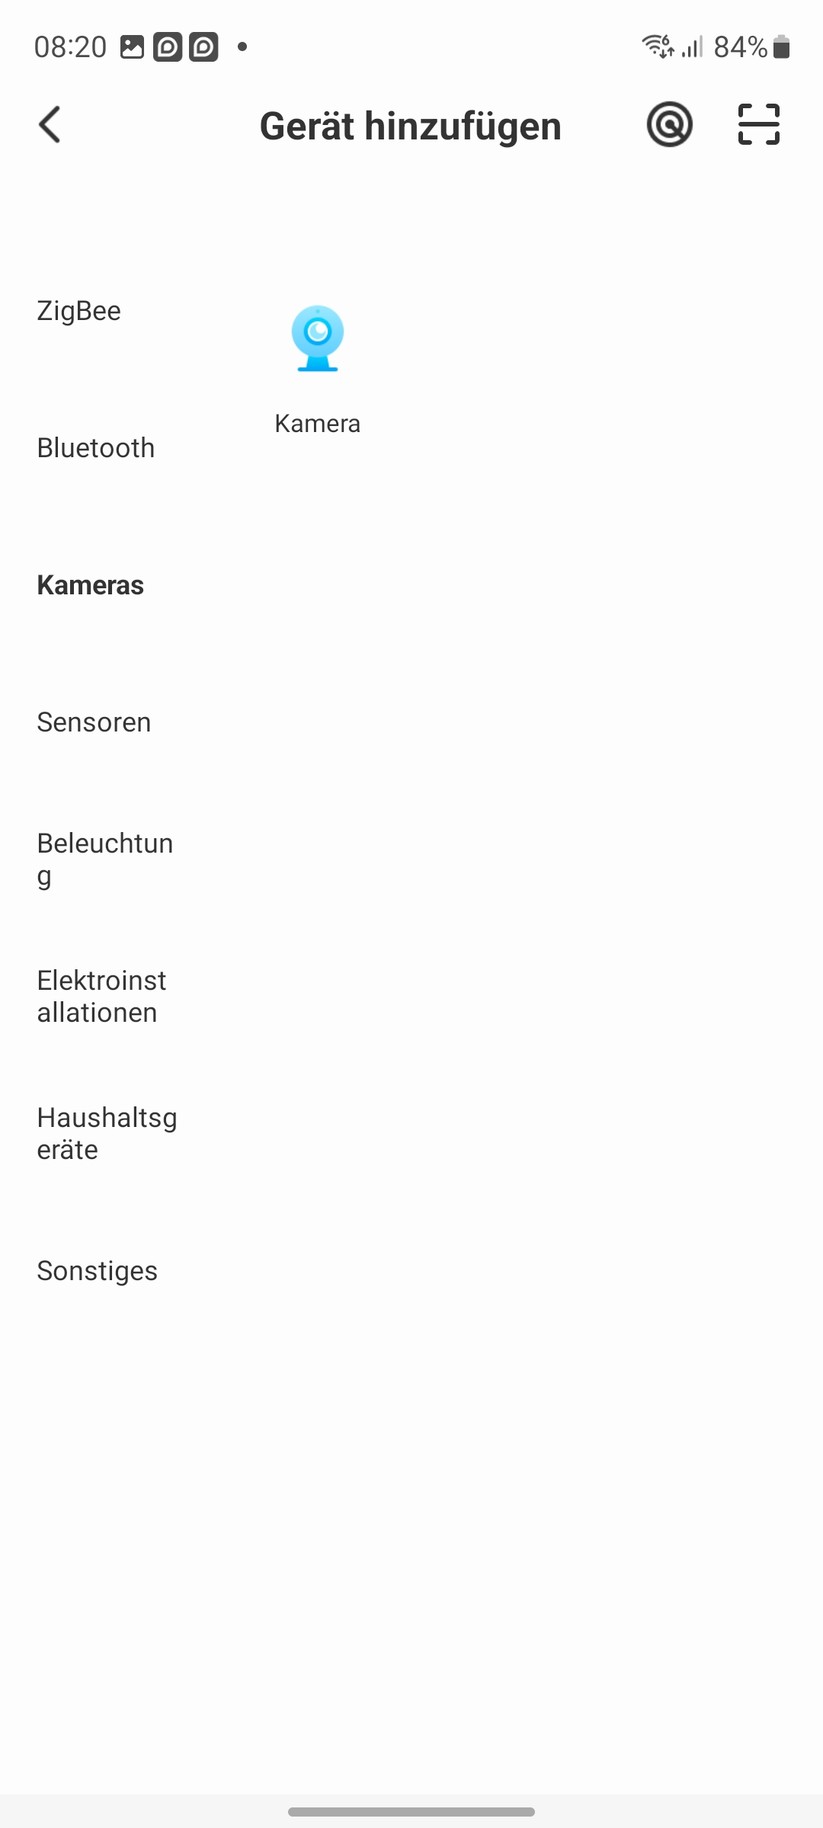Tap the bottom home gesture bar
Viewport: 823px width, 1828px height.
[411, 1811]
